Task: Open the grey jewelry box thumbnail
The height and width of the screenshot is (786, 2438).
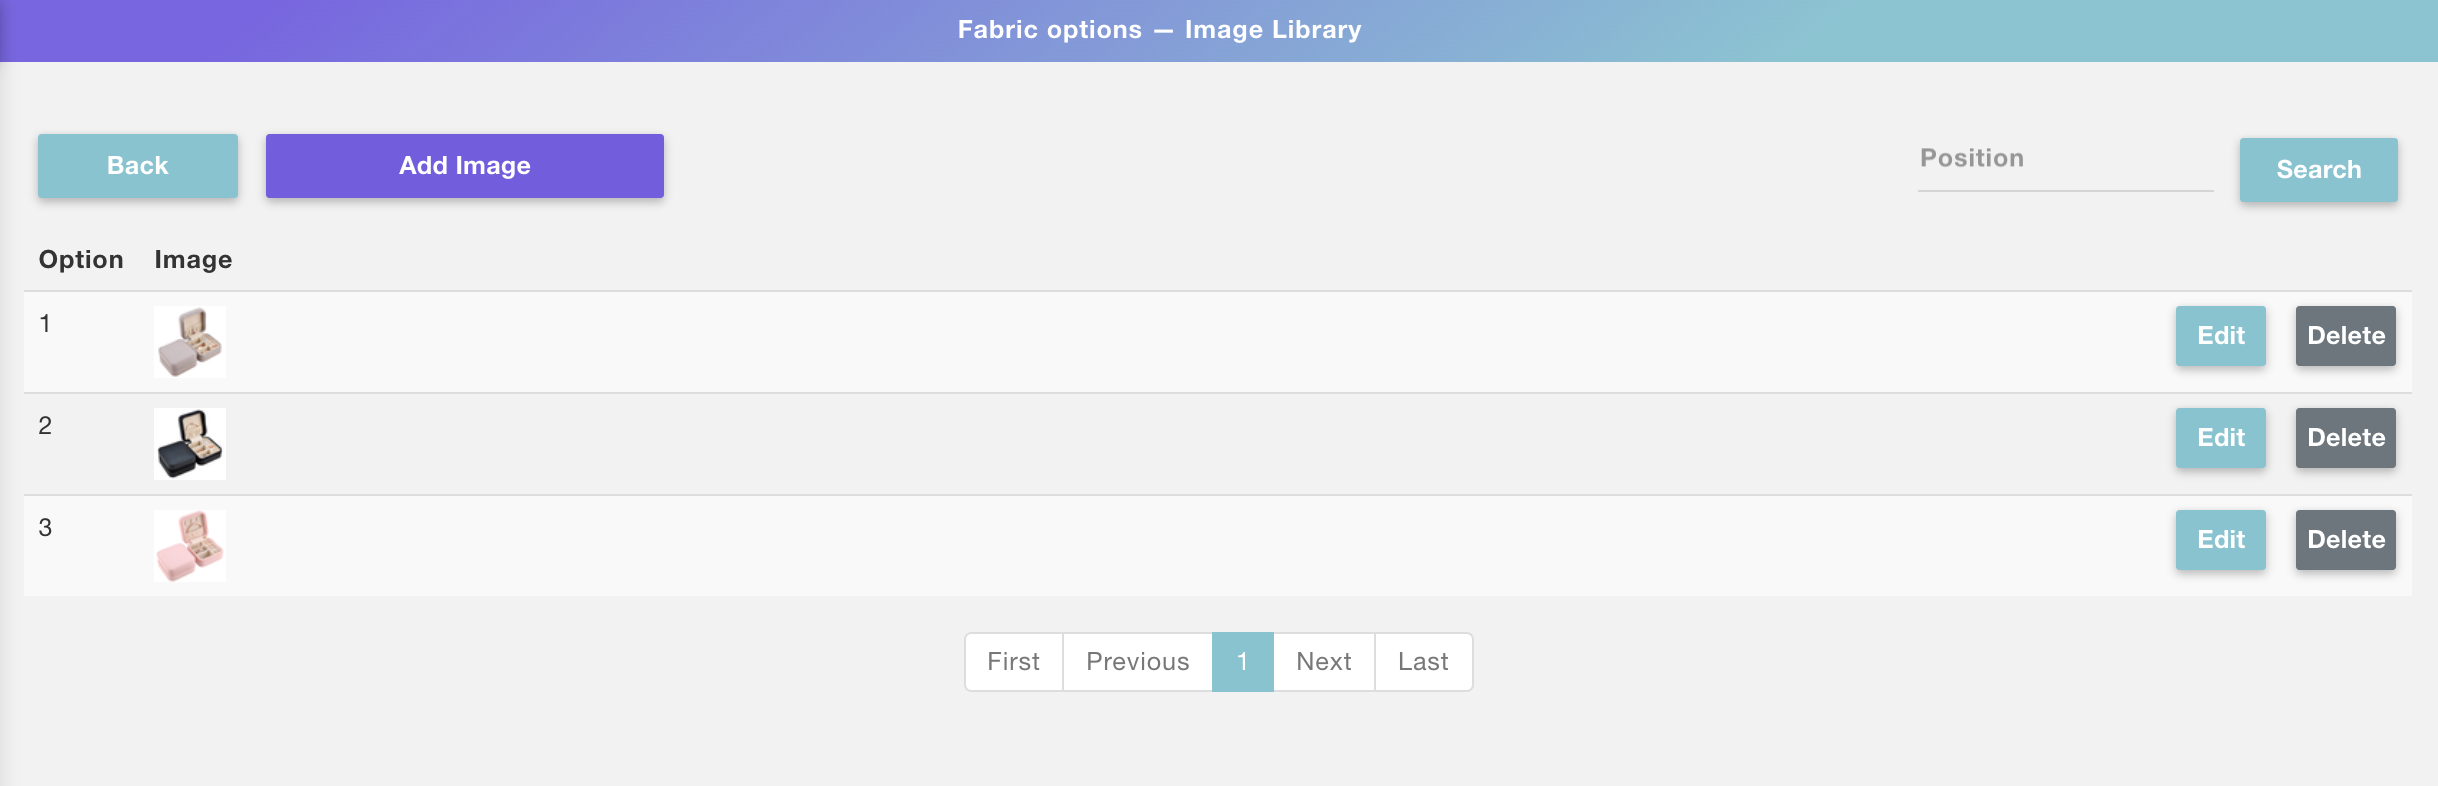Action: [x=190, y=342]
